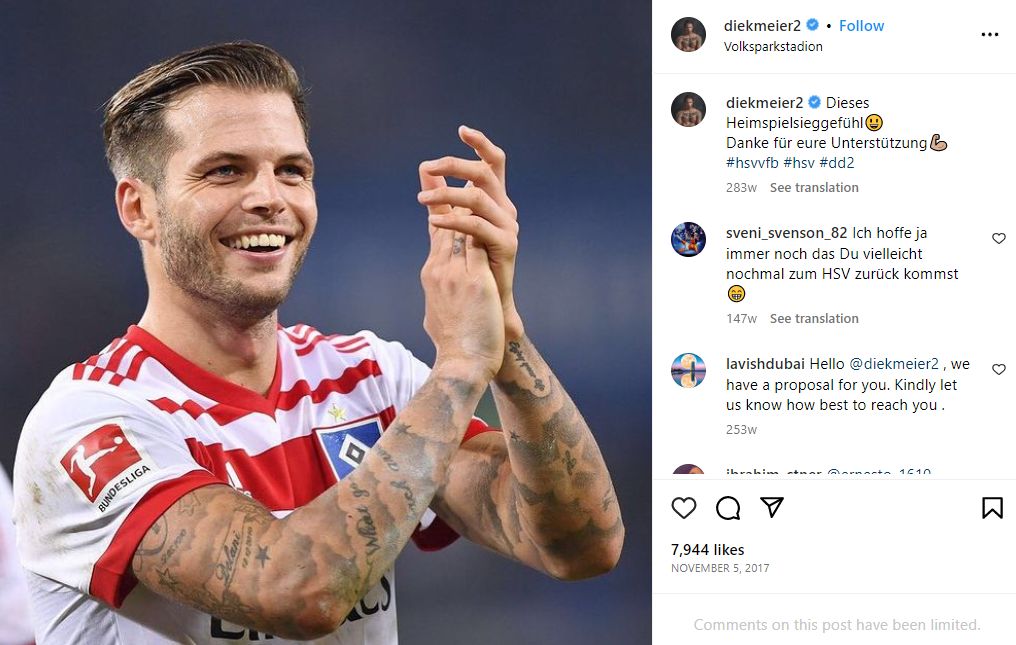
Task: Open Volksparkstadion location link
Action: point(774,46)
